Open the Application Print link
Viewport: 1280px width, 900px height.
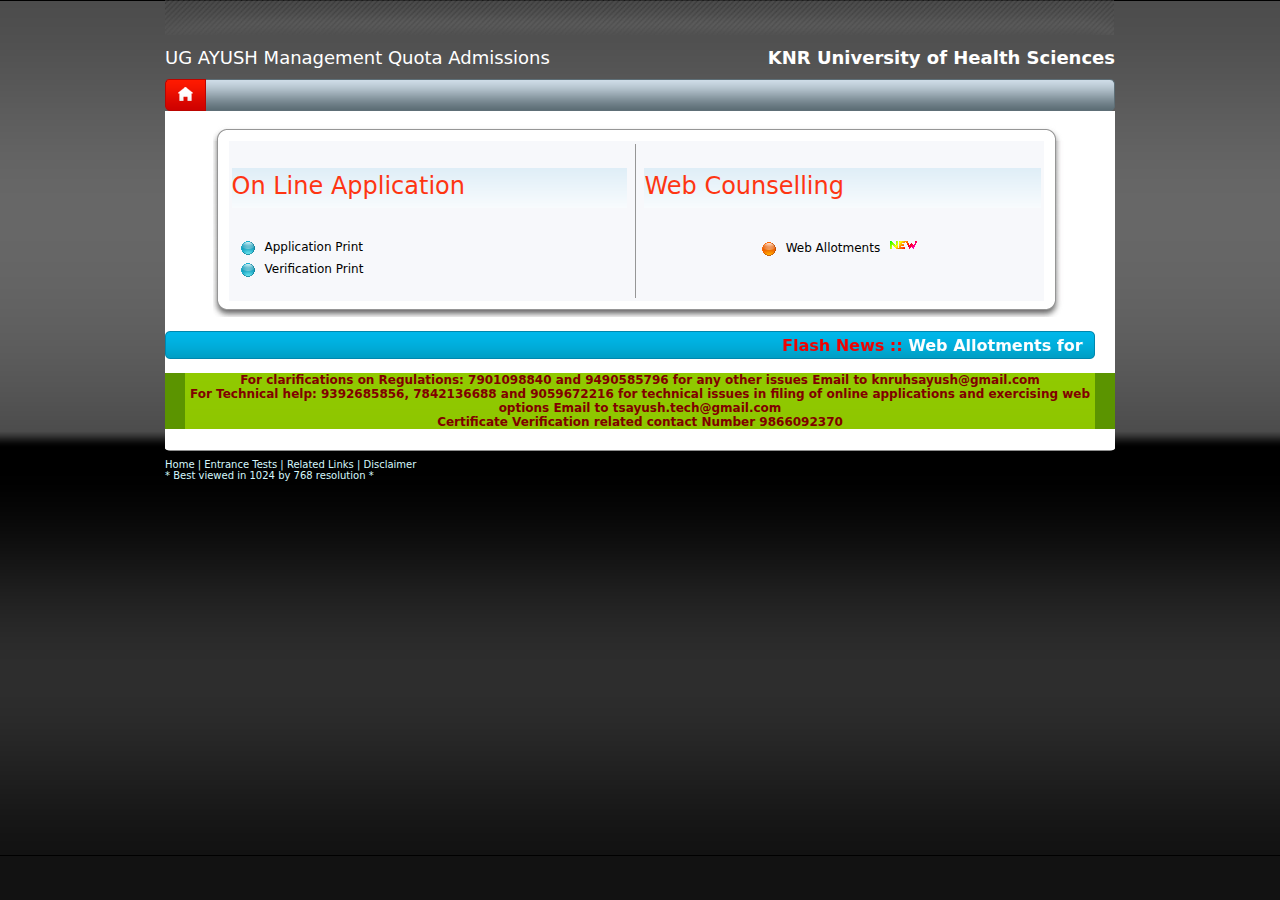(x=314, y=247)
